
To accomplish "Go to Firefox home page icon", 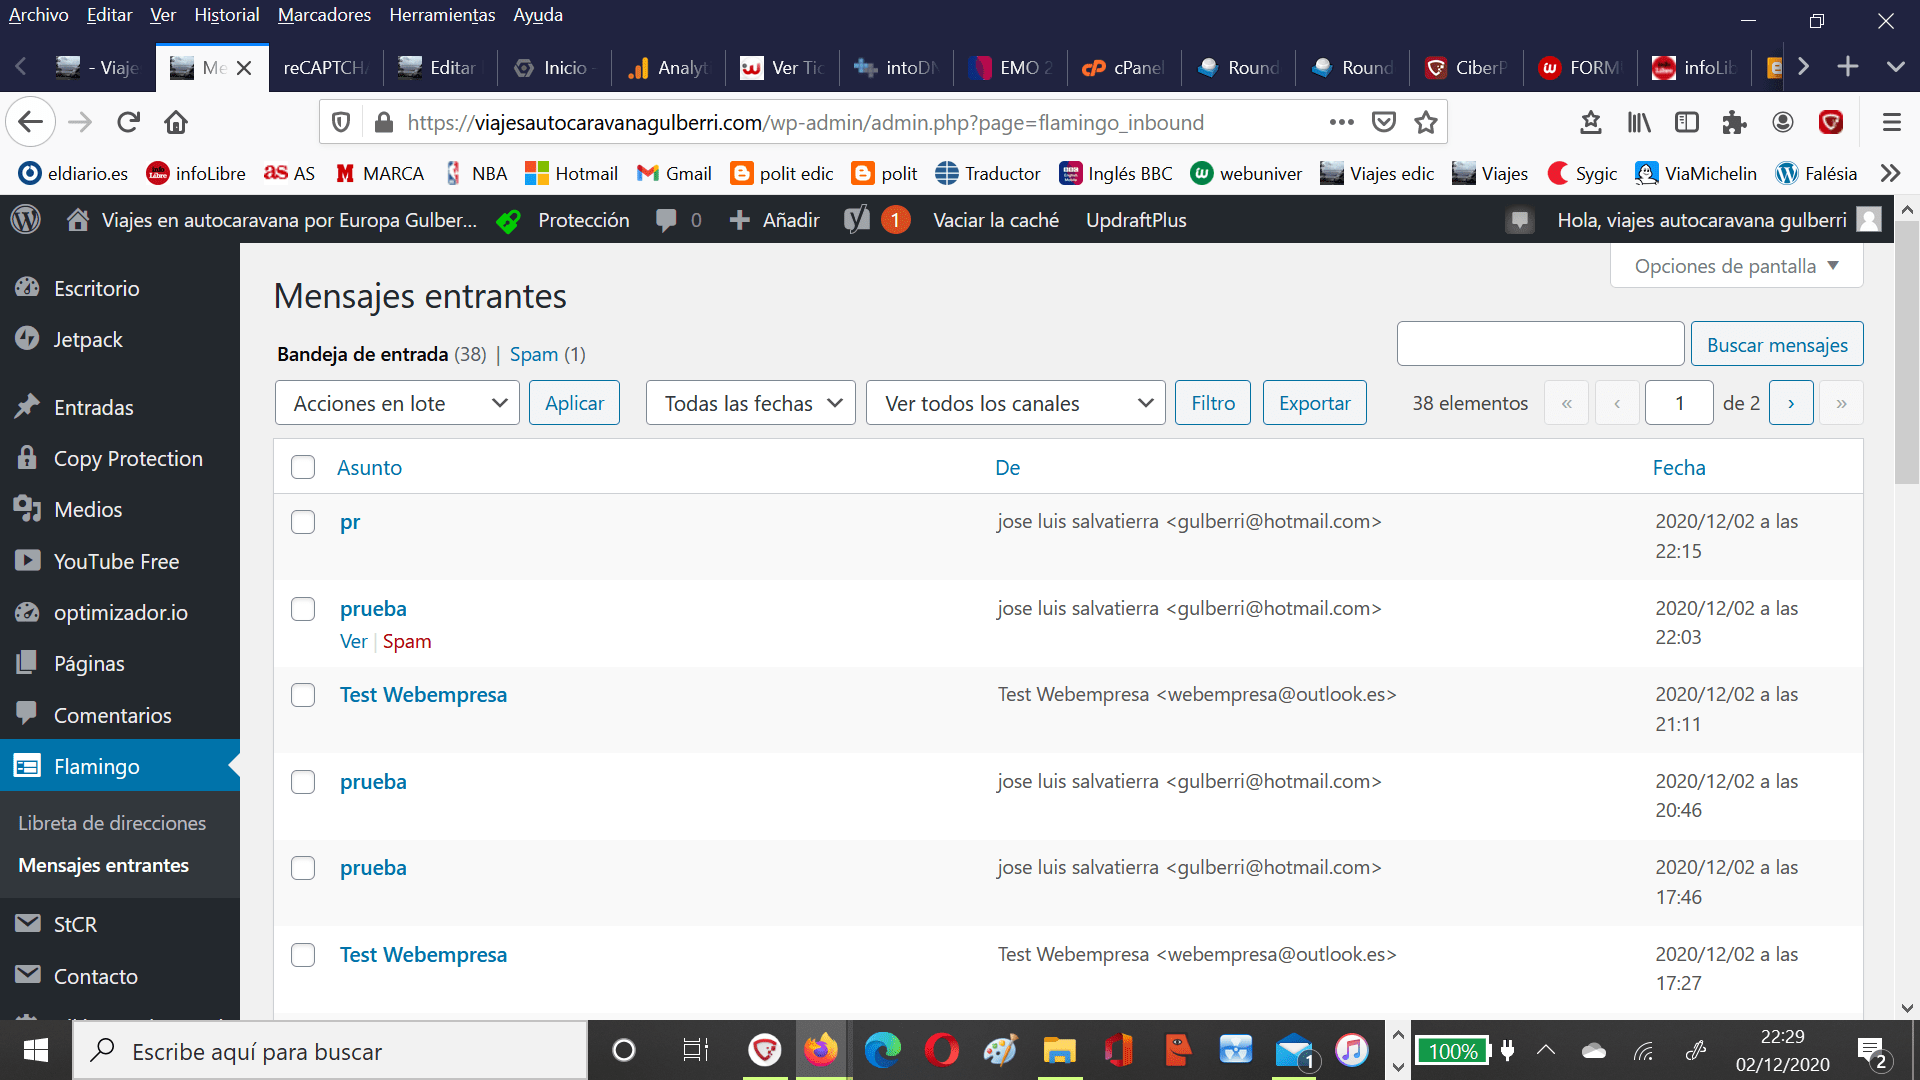I will [176, 122].
